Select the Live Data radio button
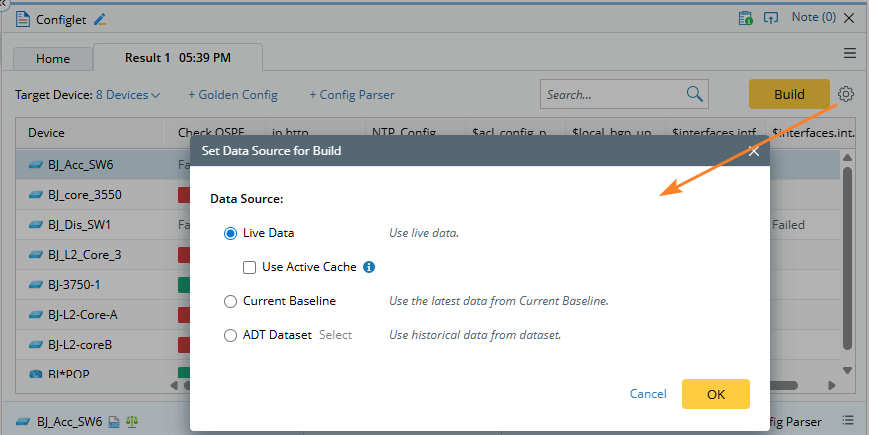Image resolution: width=869 pixels, height=435 pixels. coord(231,233)
